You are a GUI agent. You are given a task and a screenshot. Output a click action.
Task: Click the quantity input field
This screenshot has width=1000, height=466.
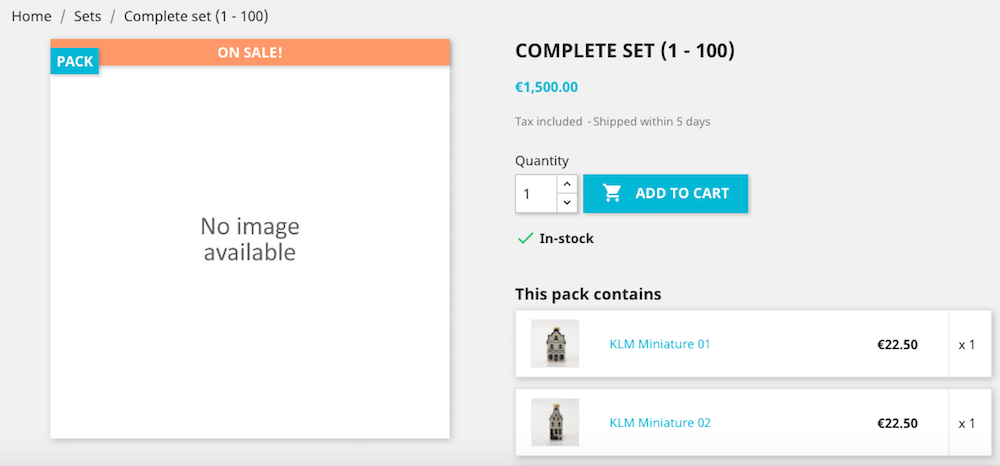click(536, 194)
